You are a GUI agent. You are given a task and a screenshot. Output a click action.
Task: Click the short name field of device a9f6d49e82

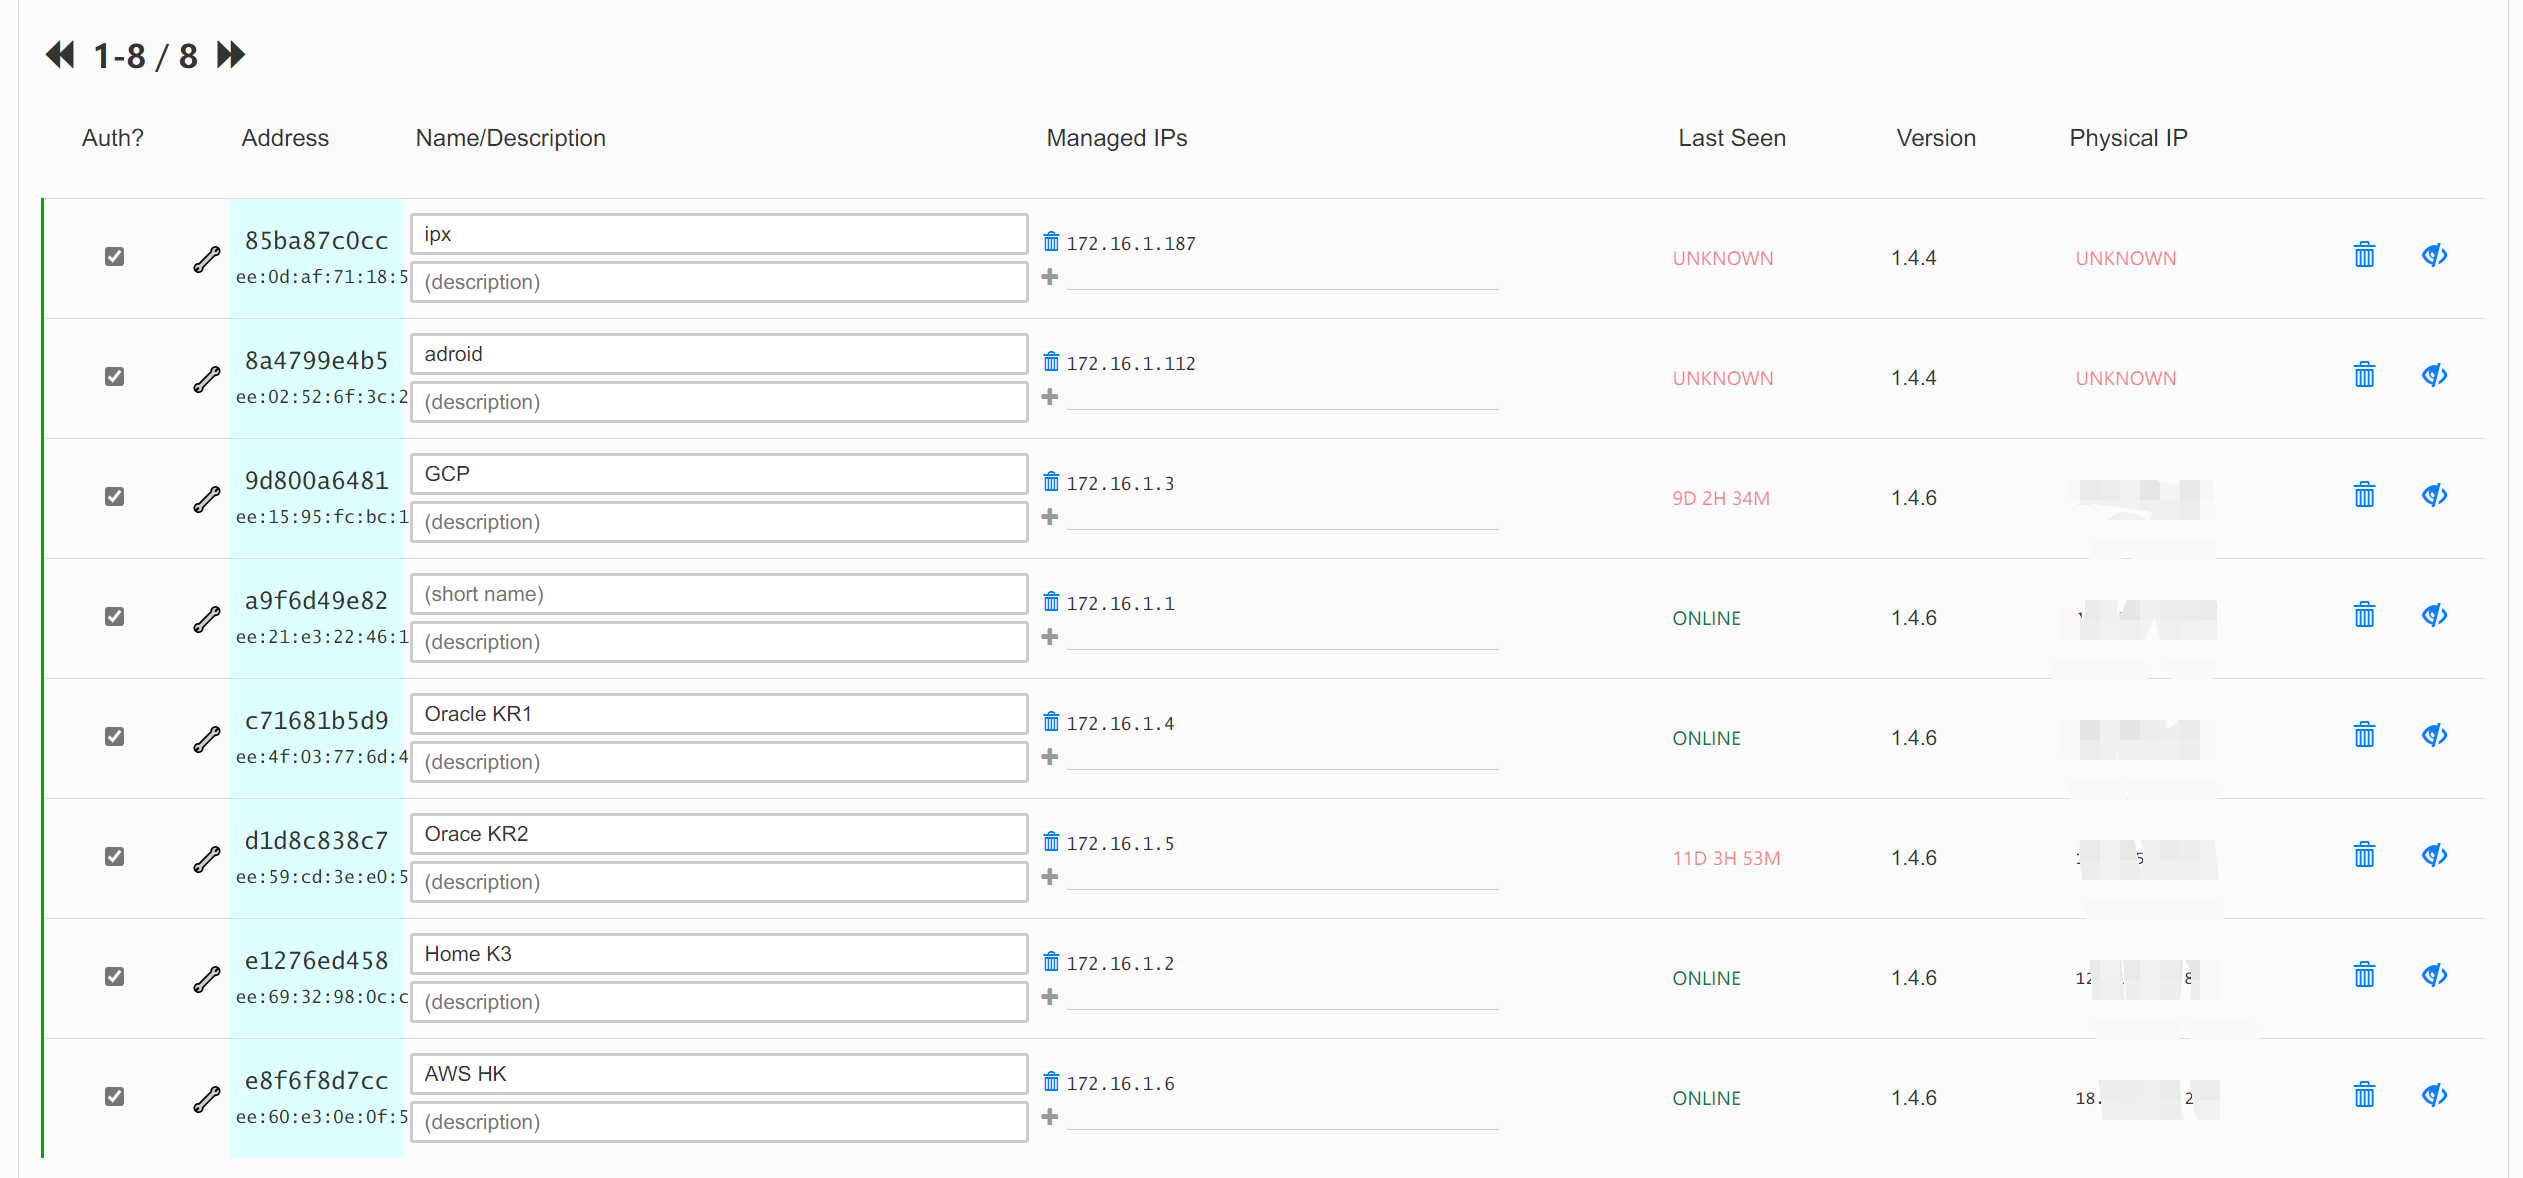[718, 593]
